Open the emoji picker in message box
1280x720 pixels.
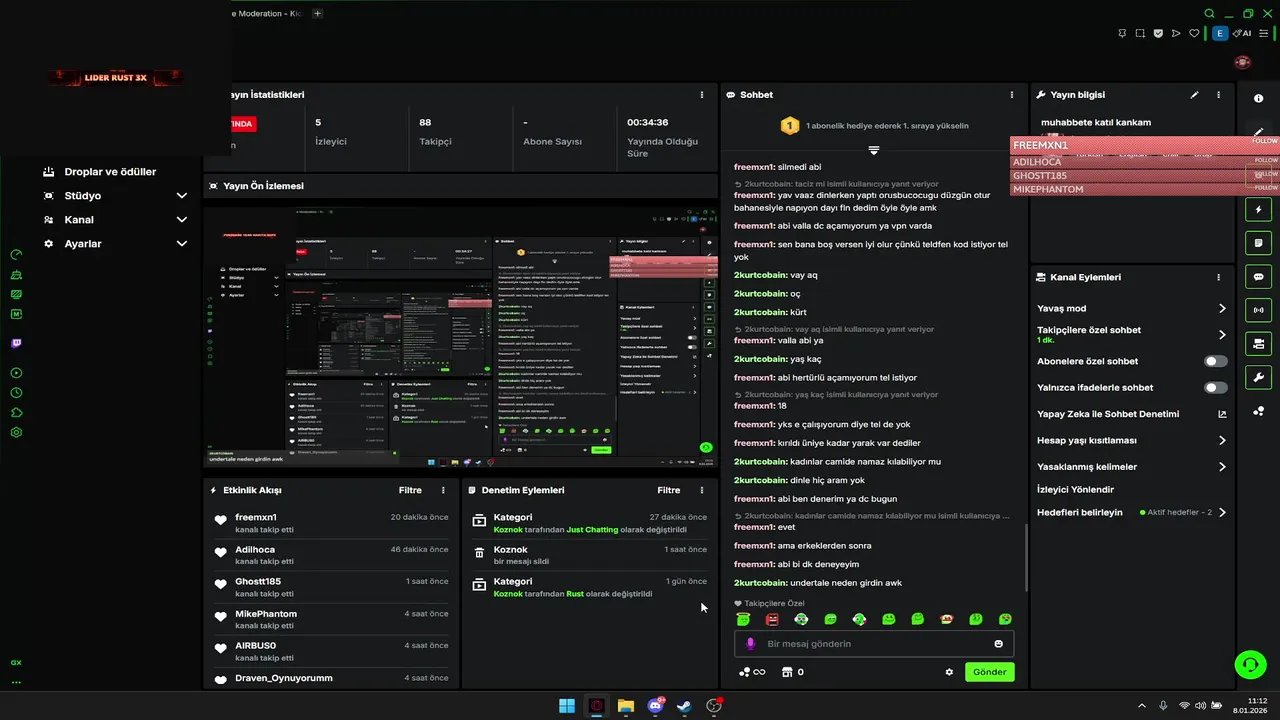click(998, 644)
